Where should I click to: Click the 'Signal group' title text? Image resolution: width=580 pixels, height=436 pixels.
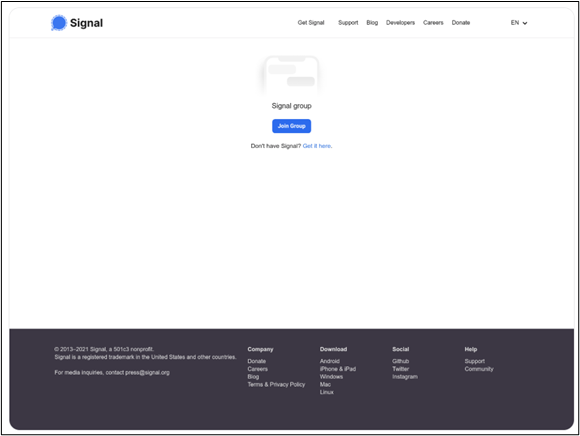(x=291, y=106)
